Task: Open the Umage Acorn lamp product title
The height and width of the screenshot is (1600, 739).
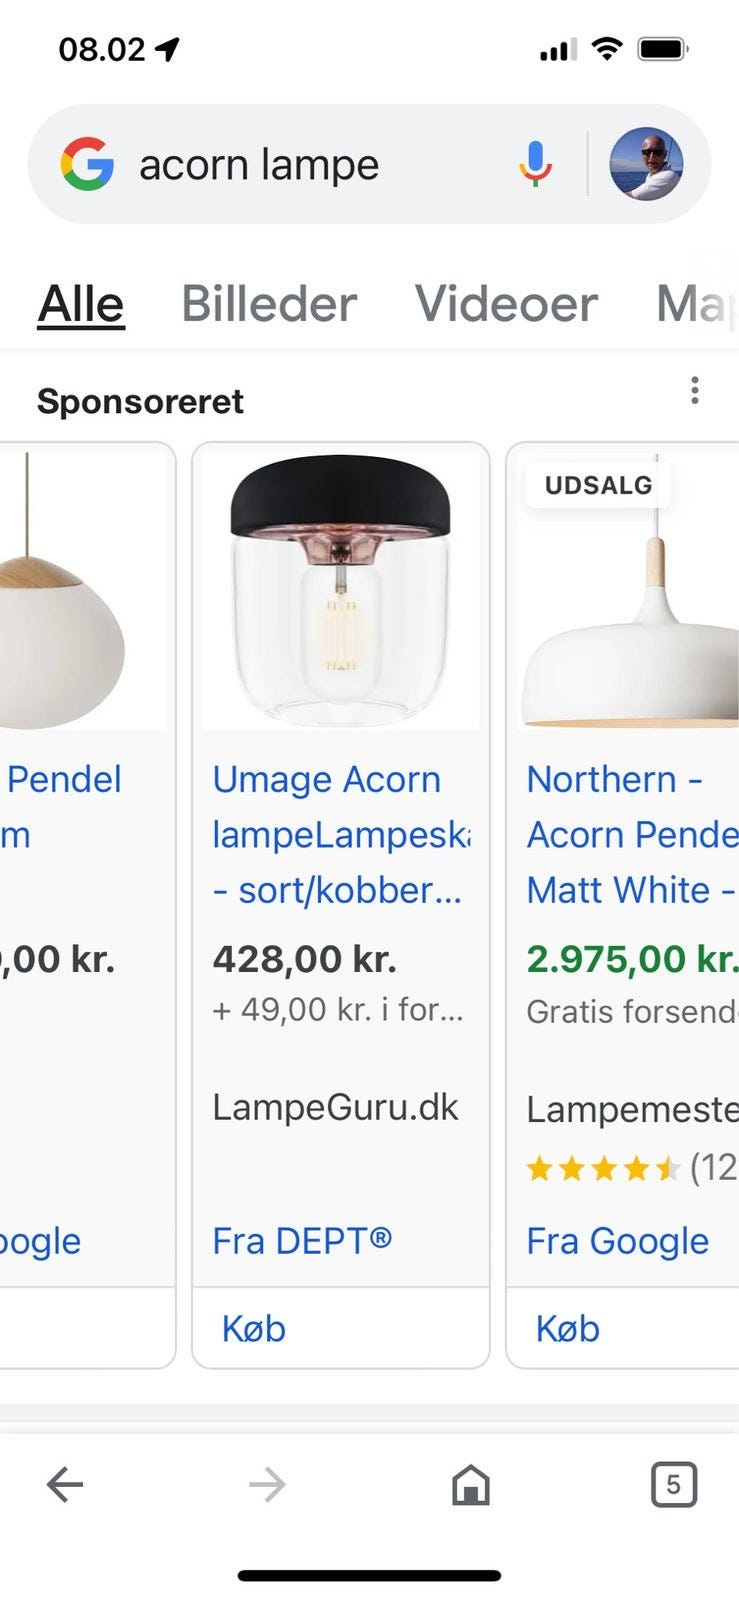Action: coord(338,834)
